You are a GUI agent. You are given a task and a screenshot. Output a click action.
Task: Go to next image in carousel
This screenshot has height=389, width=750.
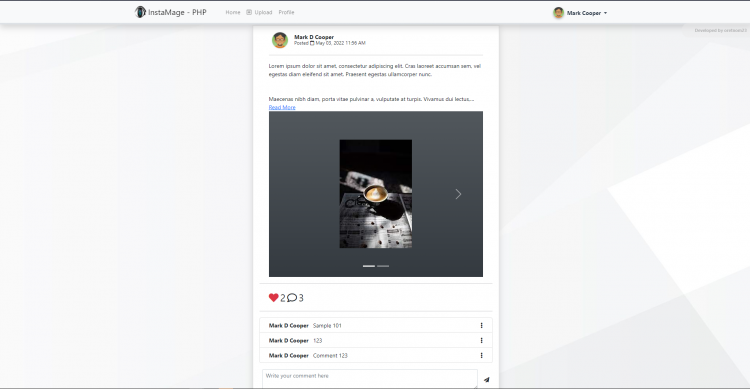(x=458, y=194)
